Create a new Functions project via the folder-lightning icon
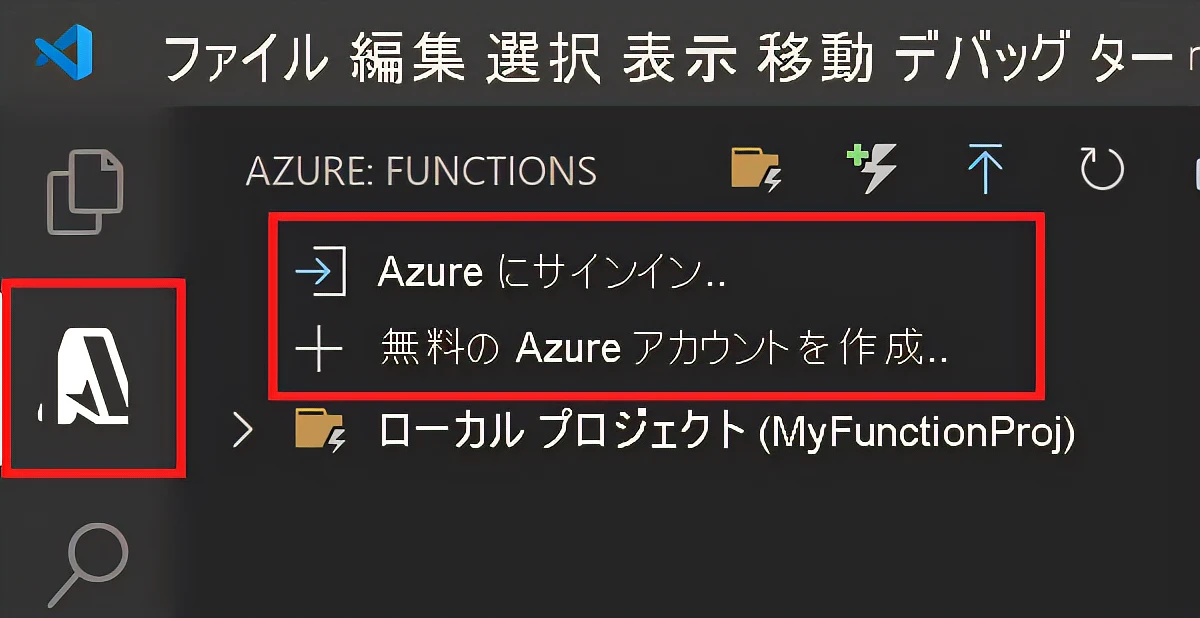Image resolution: width=1200 pixels, height=618 pixels. (758, 168)
